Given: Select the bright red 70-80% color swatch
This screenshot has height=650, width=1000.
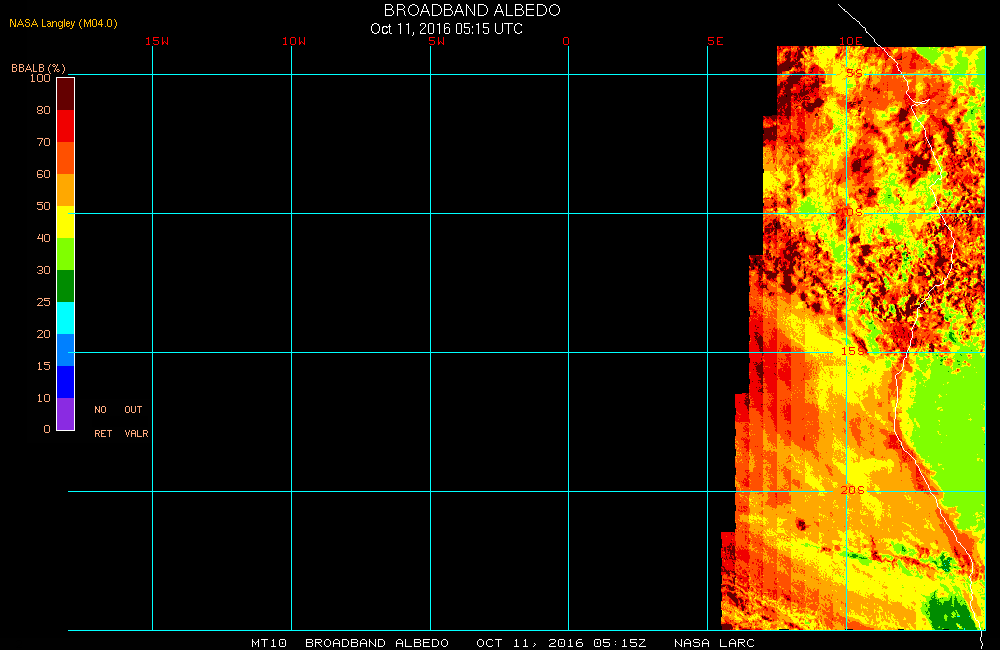Looking at the screenshot, I should click(x=65, y=126).
